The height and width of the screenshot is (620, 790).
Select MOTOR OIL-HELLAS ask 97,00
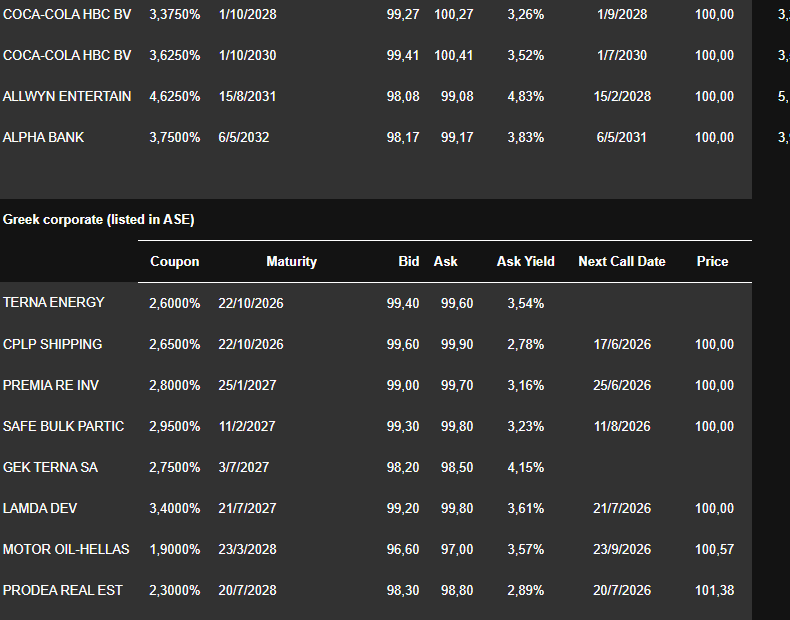click(x=457, y=549)
